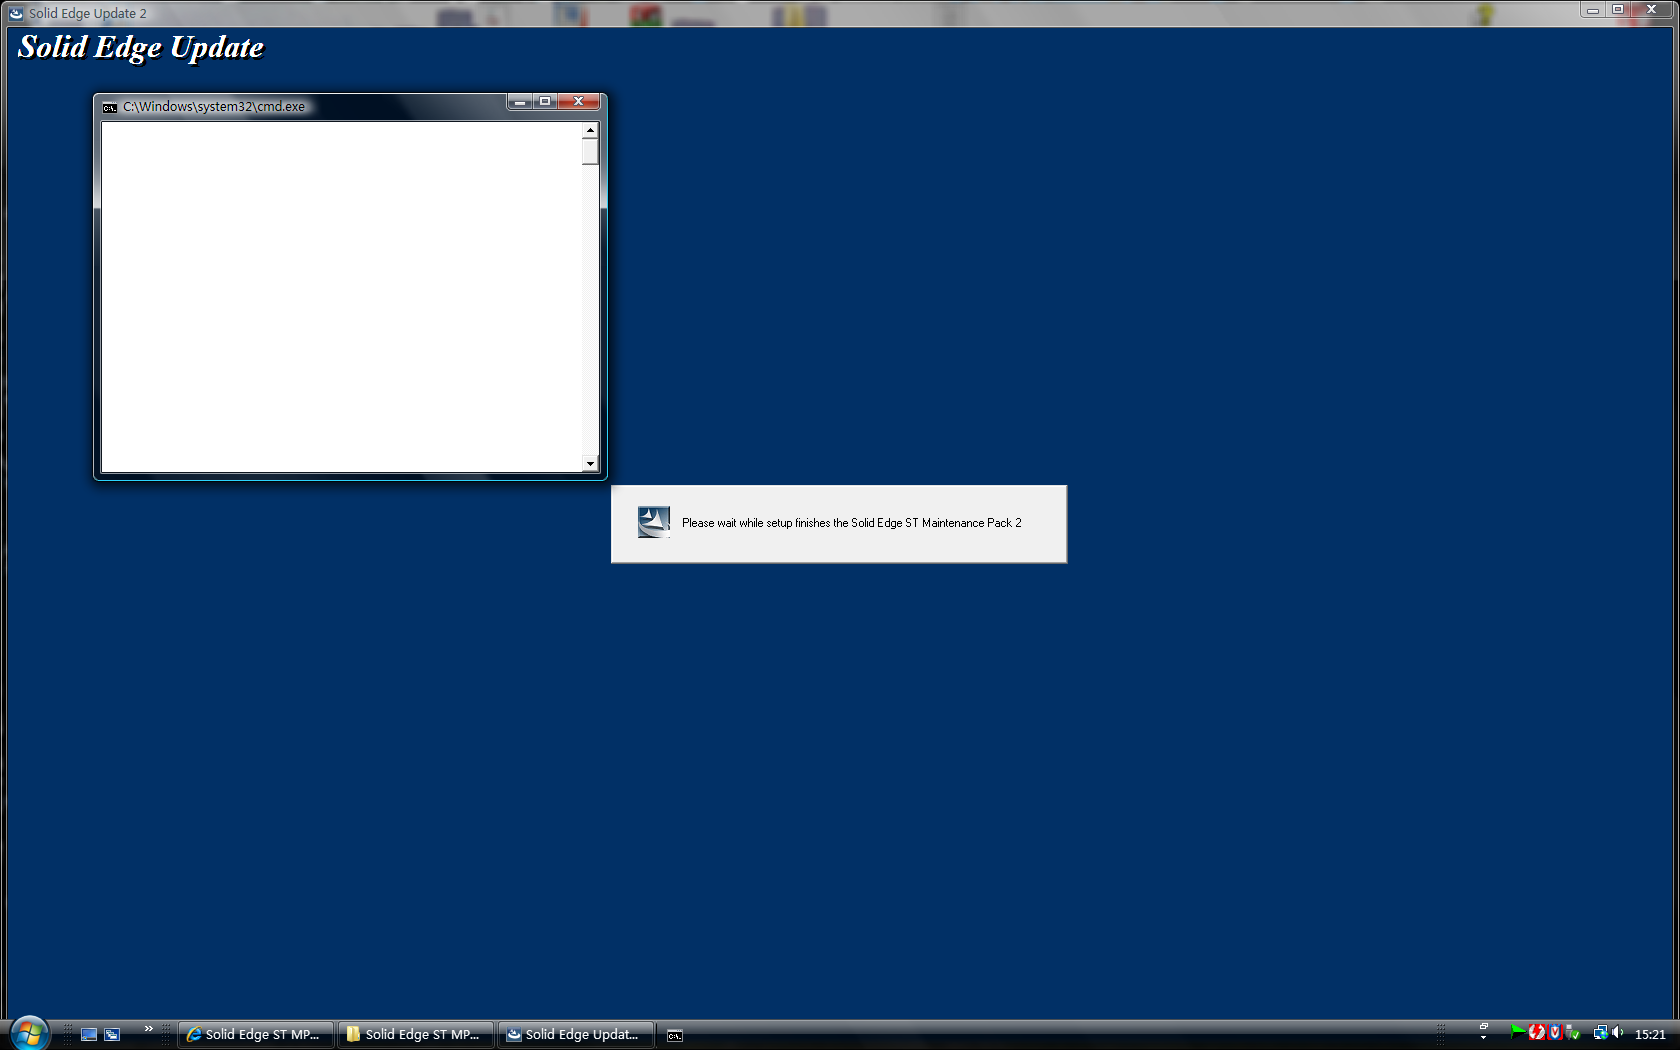Viewport: 1680px width, 1050px height.
Task: Open the Windows Start orb
Action: (29, 1033)
